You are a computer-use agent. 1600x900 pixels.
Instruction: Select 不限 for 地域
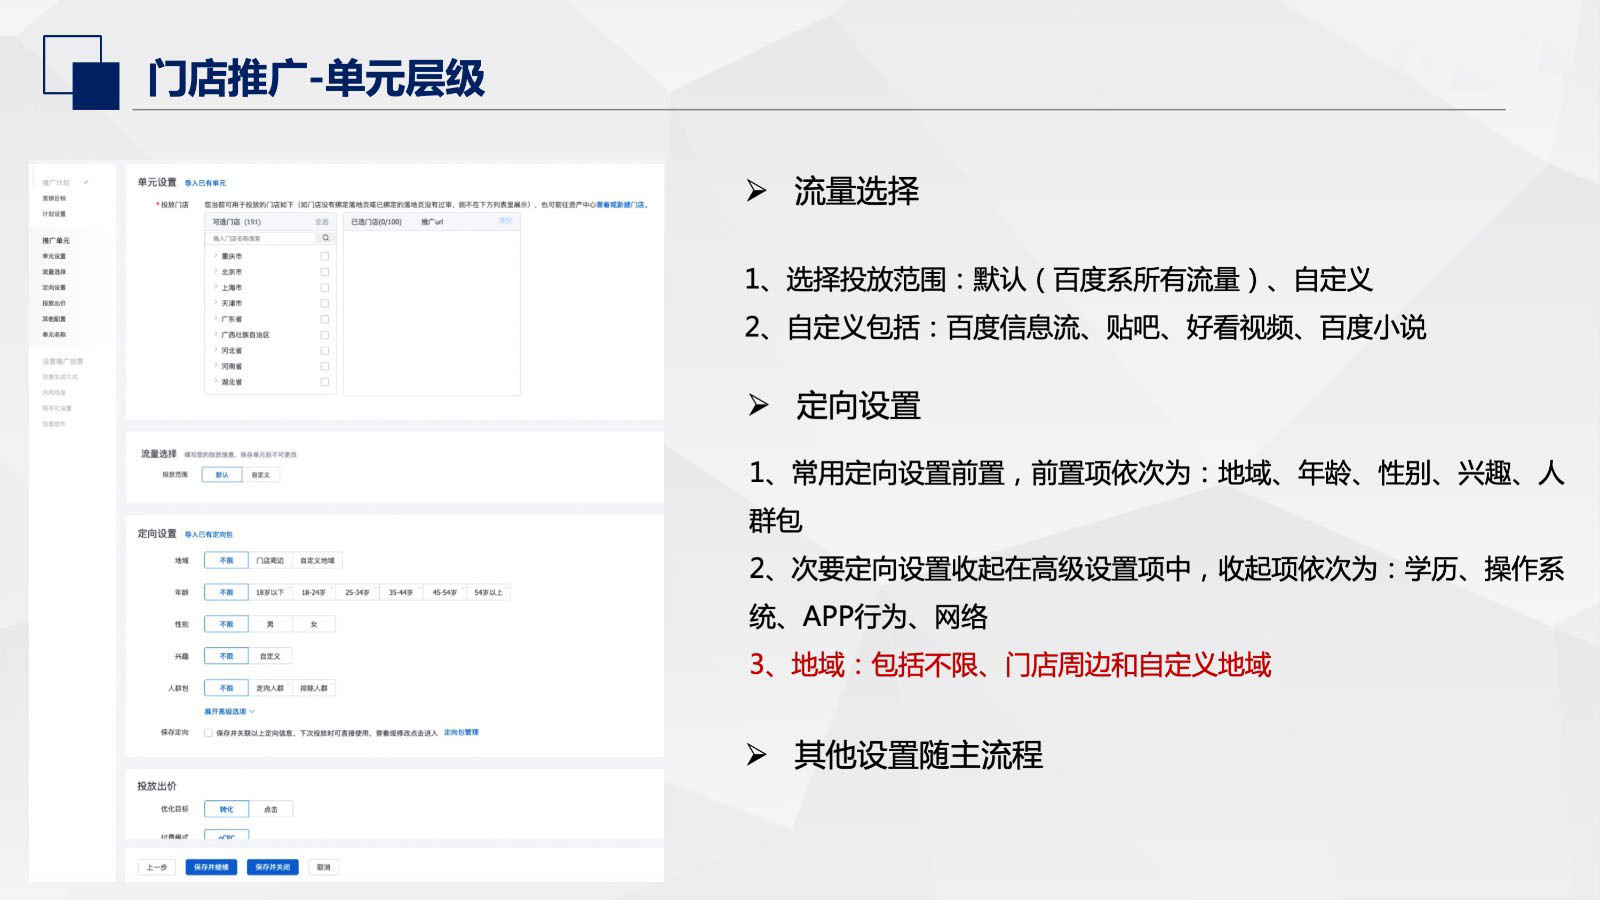tap(226, 561)
